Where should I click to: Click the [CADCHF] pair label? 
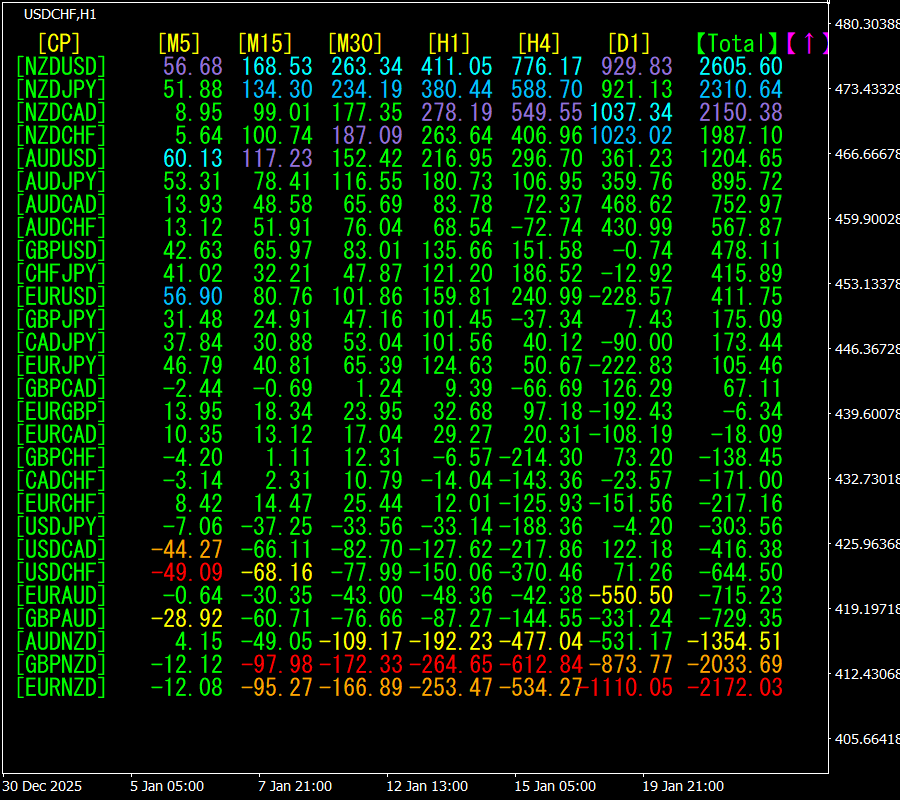pyautogui.click(x=61, y=480)
